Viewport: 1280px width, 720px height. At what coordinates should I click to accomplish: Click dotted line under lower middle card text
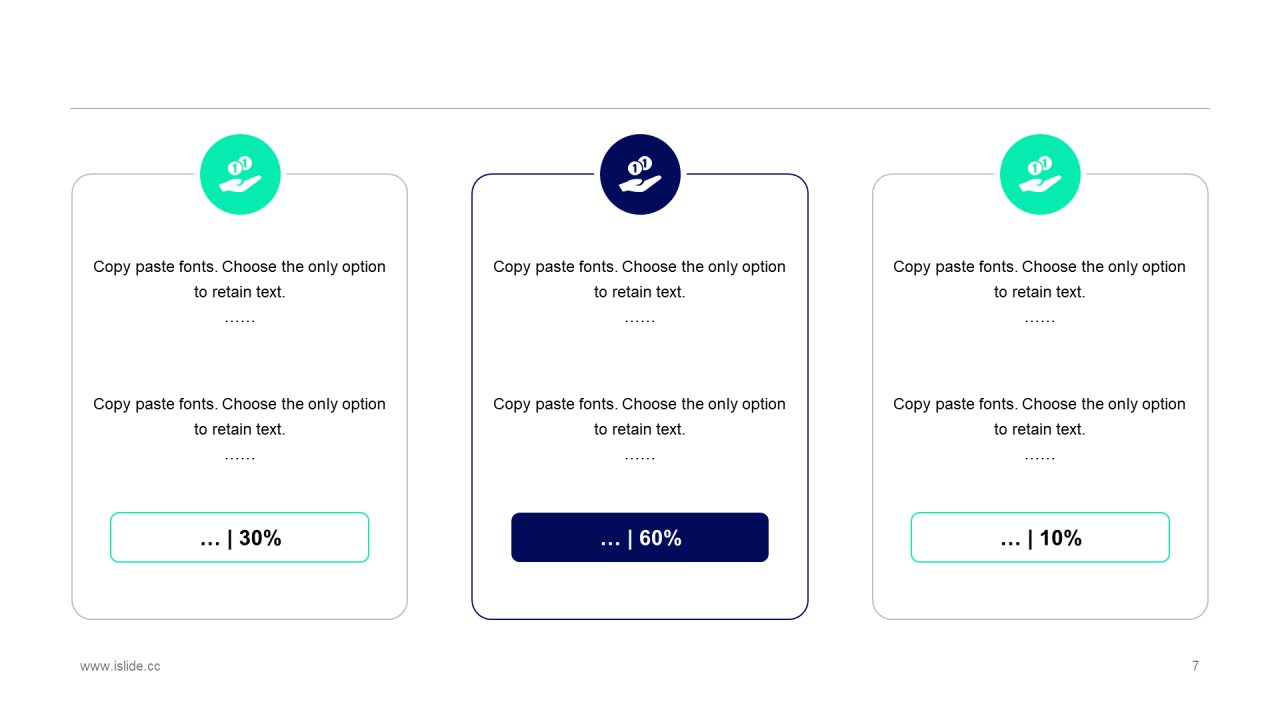[640, 457]
